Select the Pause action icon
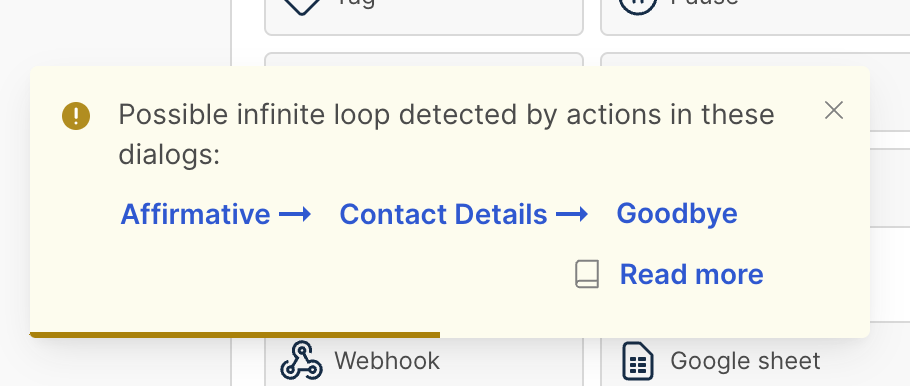The image size is (910, 386). (638, 5)
